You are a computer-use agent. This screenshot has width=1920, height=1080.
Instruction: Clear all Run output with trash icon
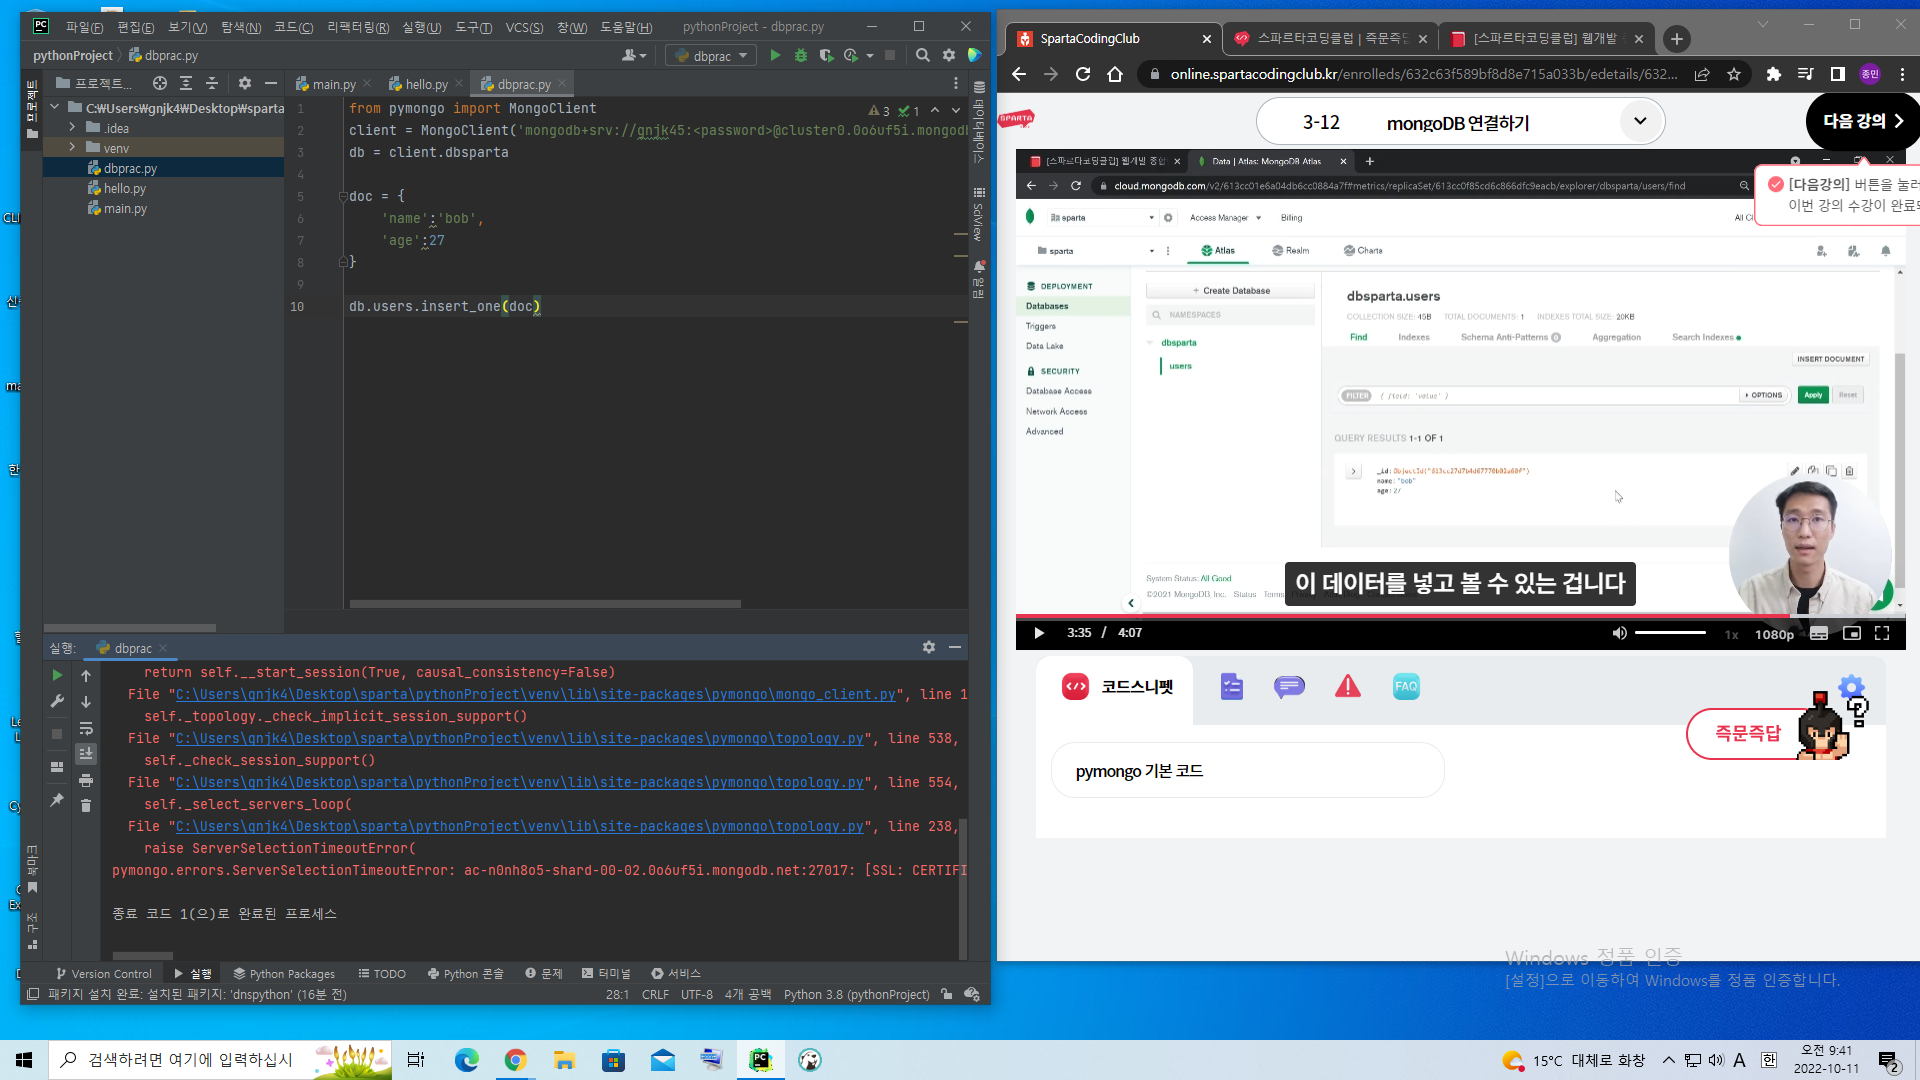86,805
